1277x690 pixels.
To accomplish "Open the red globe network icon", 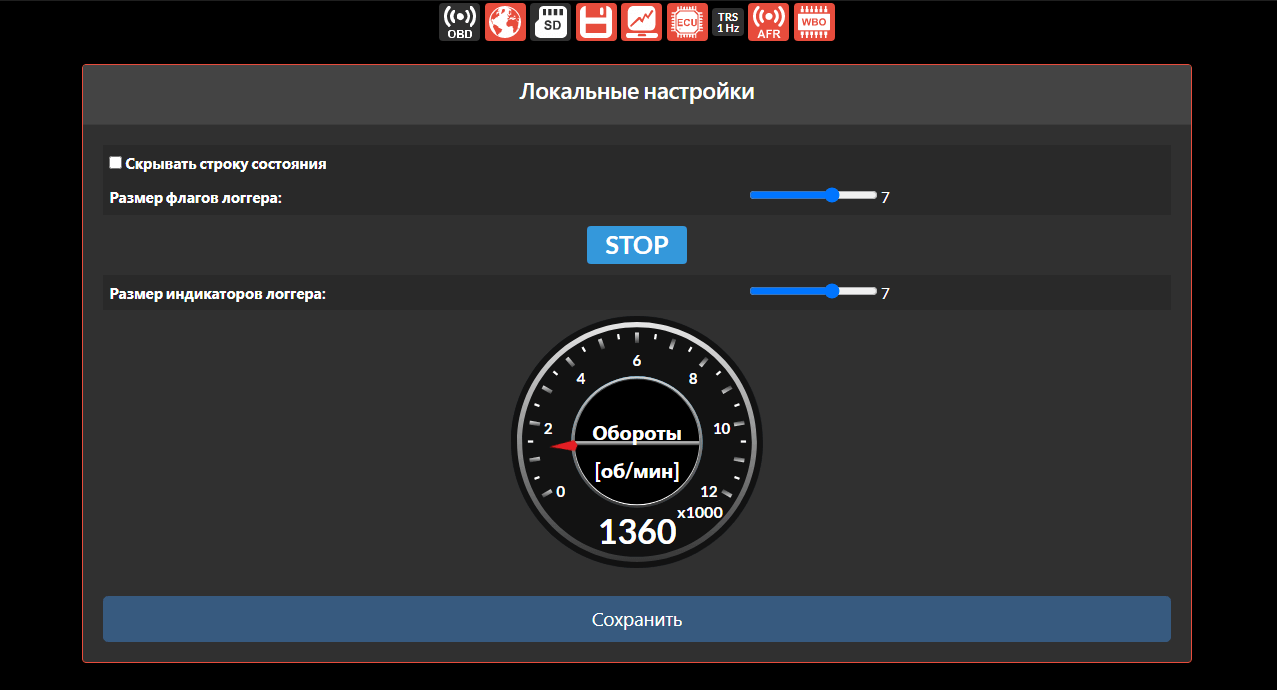I will click(x=505, y=22).
